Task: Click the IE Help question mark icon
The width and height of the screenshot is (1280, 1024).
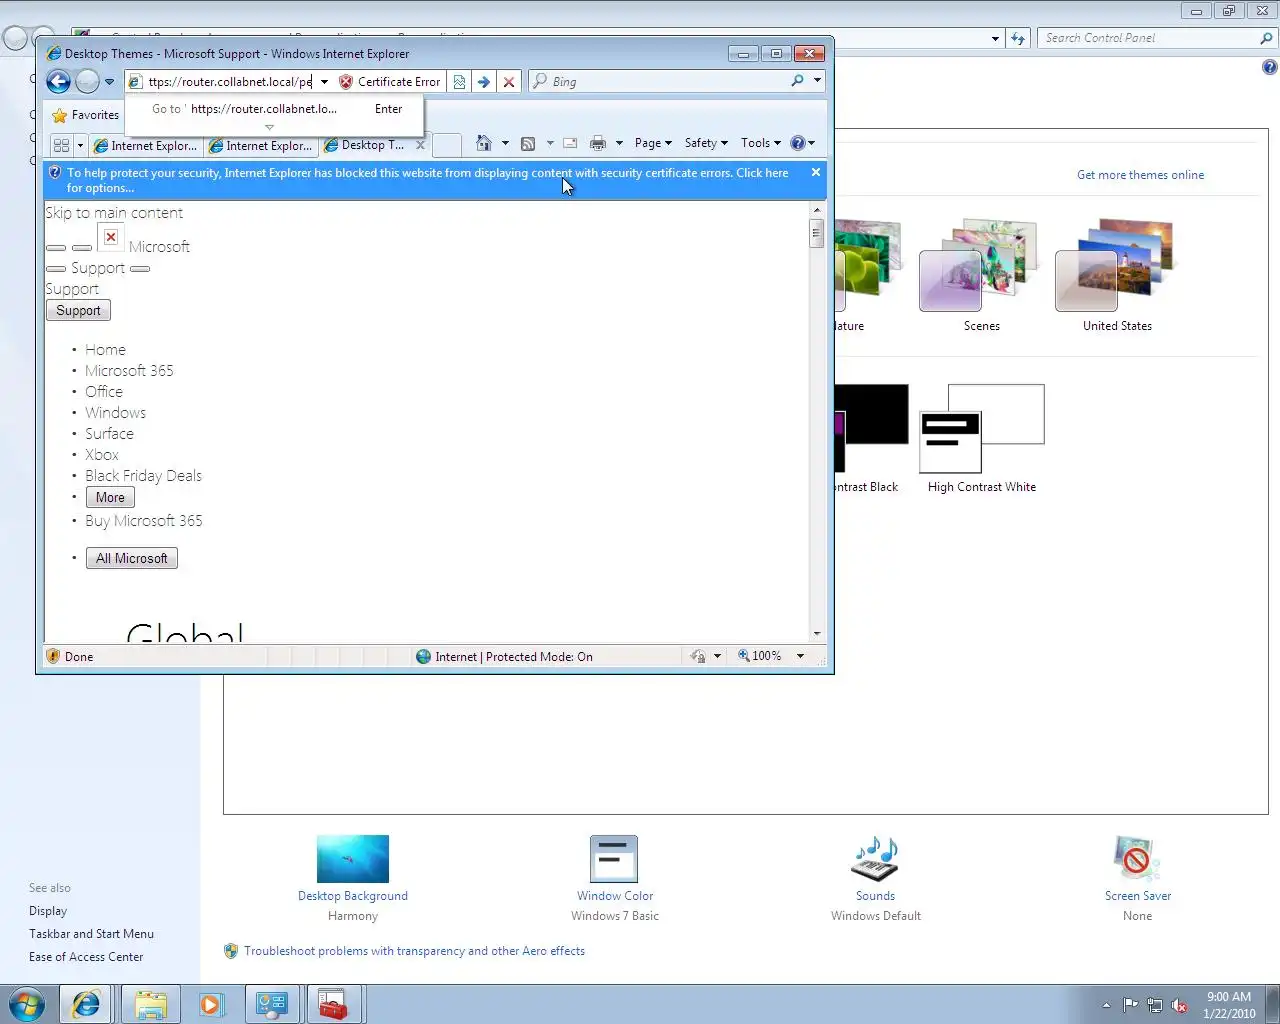Action: coord(798,143)
